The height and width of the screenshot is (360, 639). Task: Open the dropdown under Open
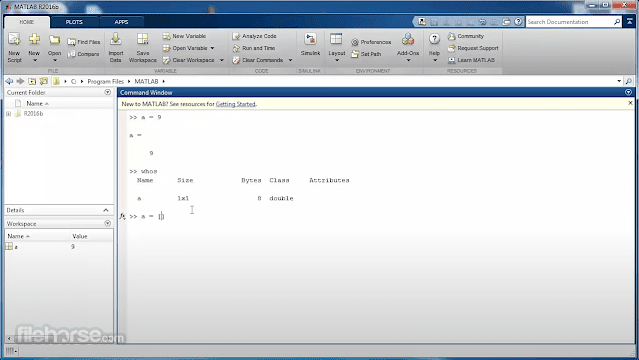click(55, 60)
